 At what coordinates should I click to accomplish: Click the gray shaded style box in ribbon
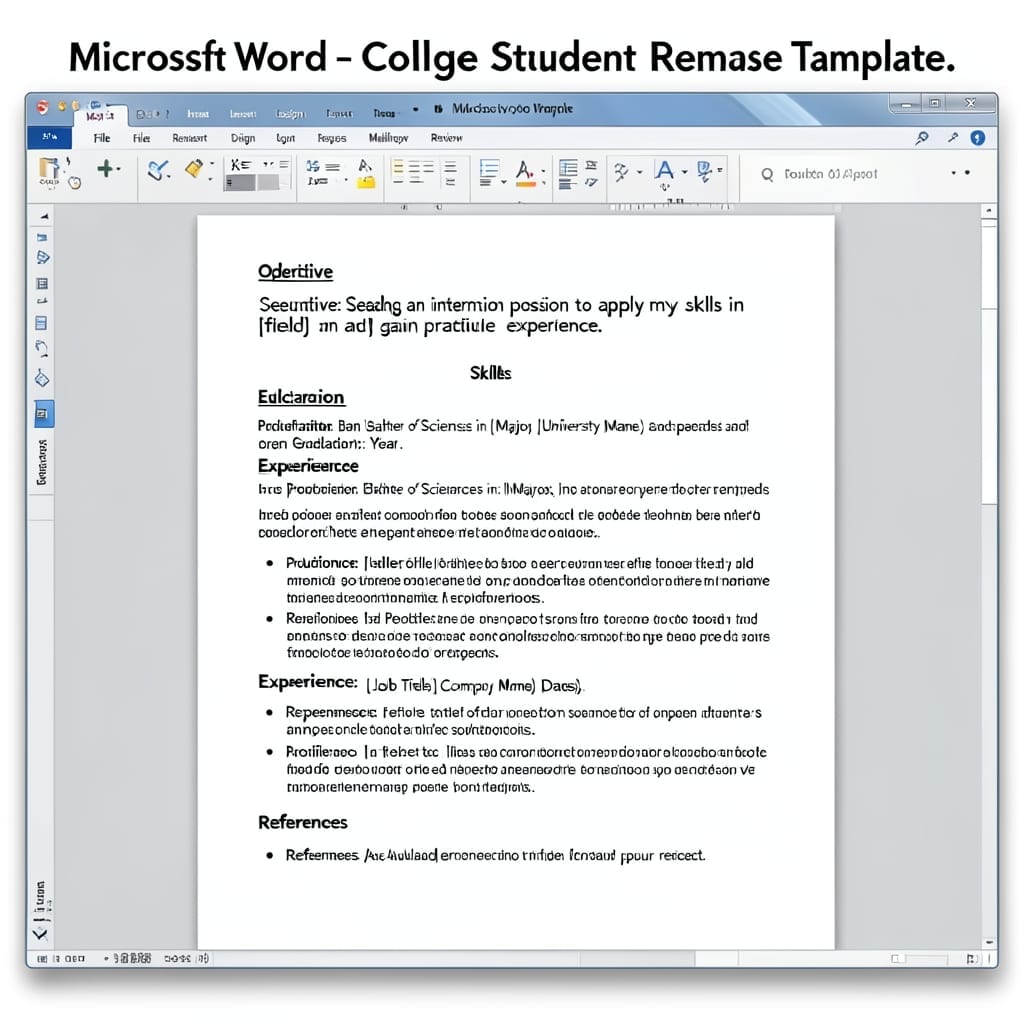coord(240,182)
